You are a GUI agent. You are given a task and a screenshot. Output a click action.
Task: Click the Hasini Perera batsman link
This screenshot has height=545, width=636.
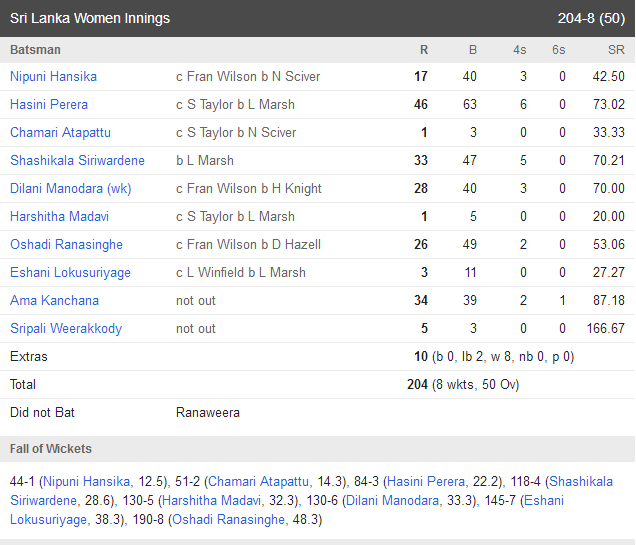pyautogui.click(x=49, y=104)
